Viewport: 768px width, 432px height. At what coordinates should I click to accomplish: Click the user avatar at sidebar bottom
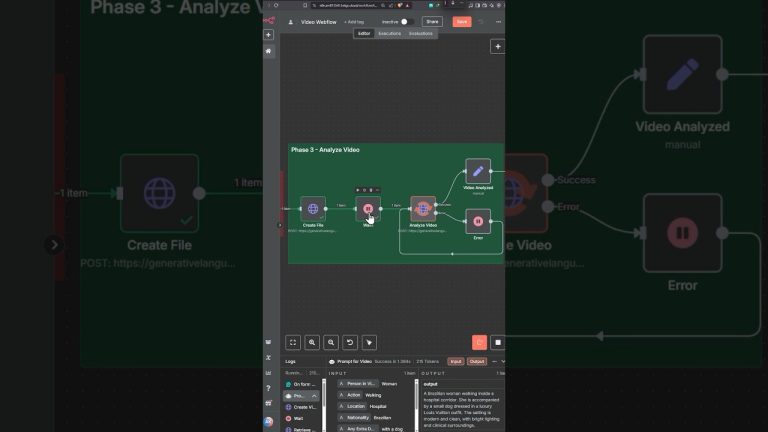pyautogui.click(x=268, y=421)
